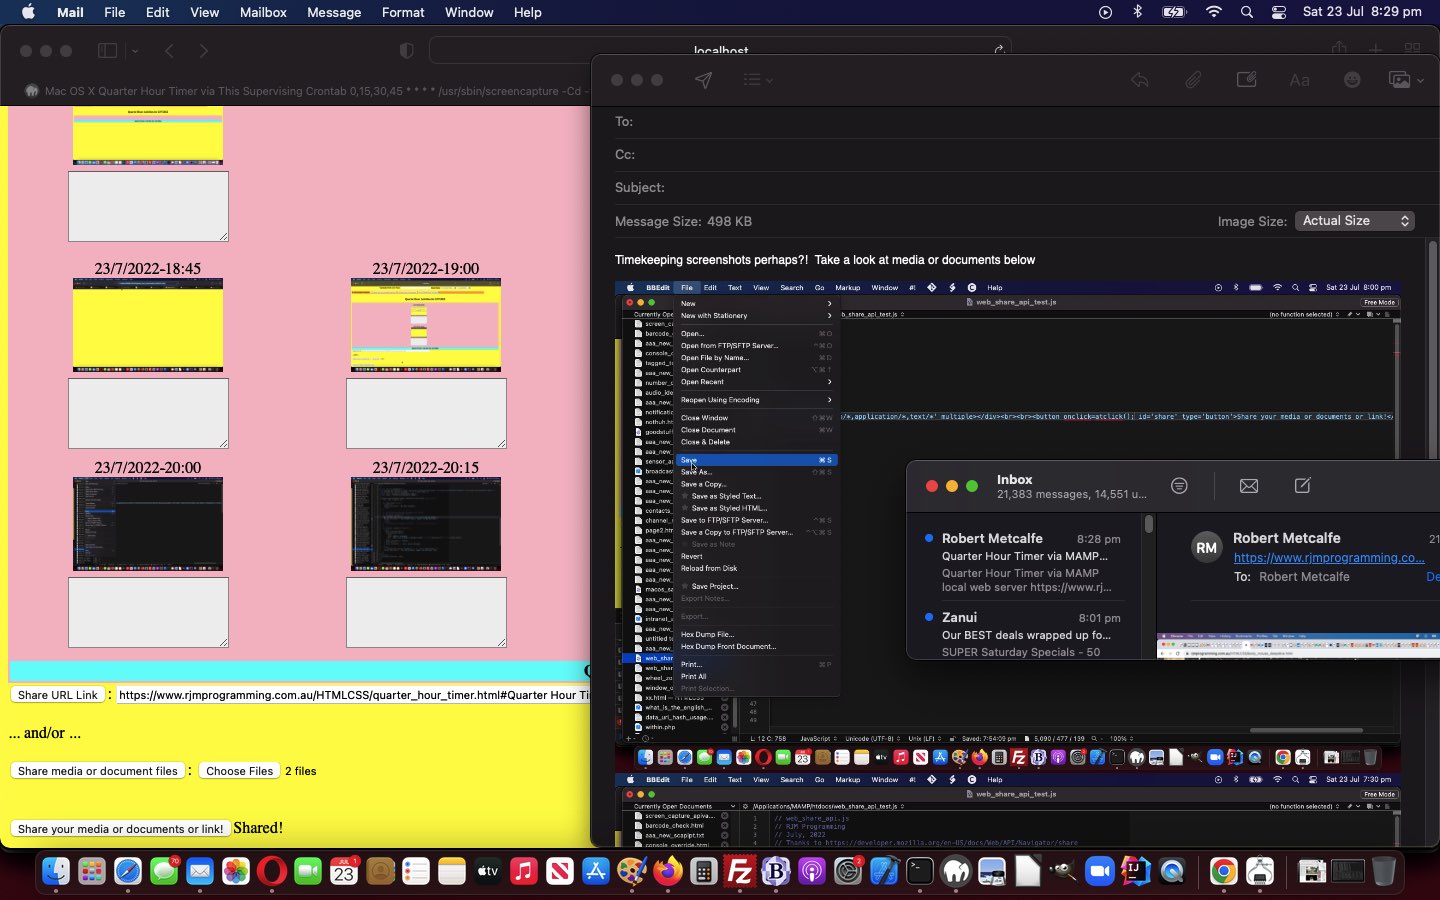Image resolution: width=1440 pixels, height=900 pixels.
Task: Open Google Chrome from the Dock
Action: click(x=1223, y=872)
